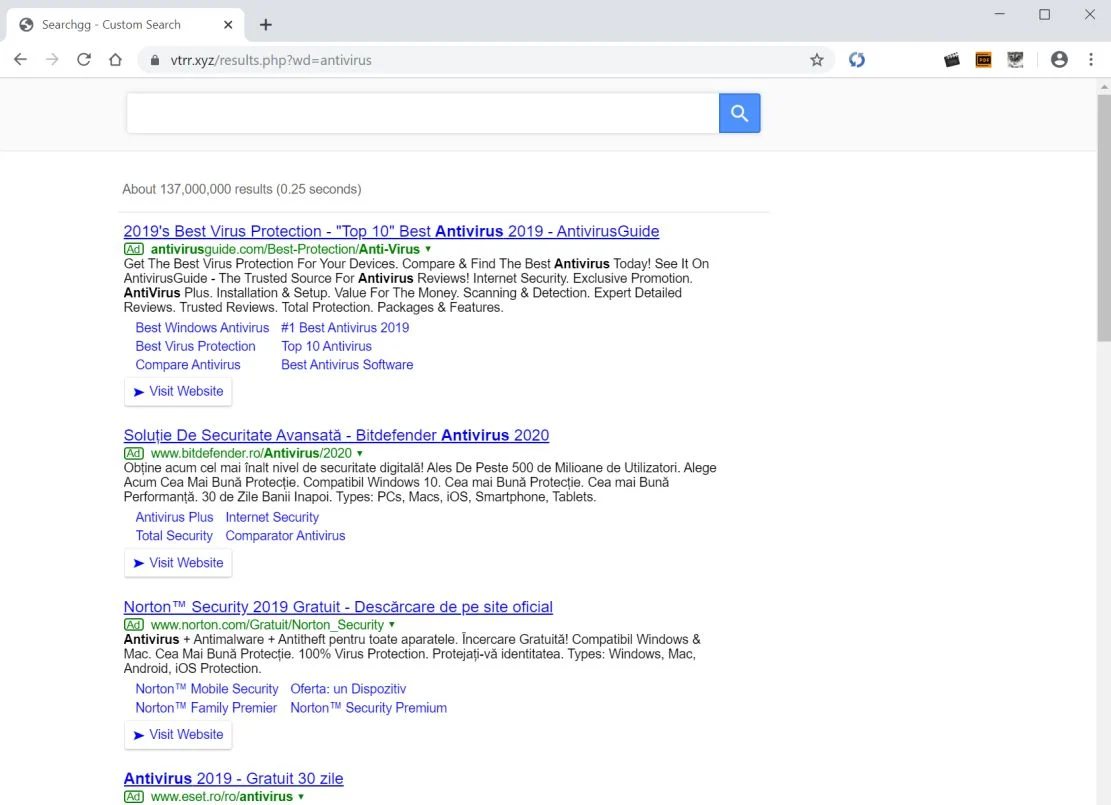Viewport: 1111px width, 805px height.
Task: Click Visit Website under Bitdefender ad
Action: click(x=178, y=563)
